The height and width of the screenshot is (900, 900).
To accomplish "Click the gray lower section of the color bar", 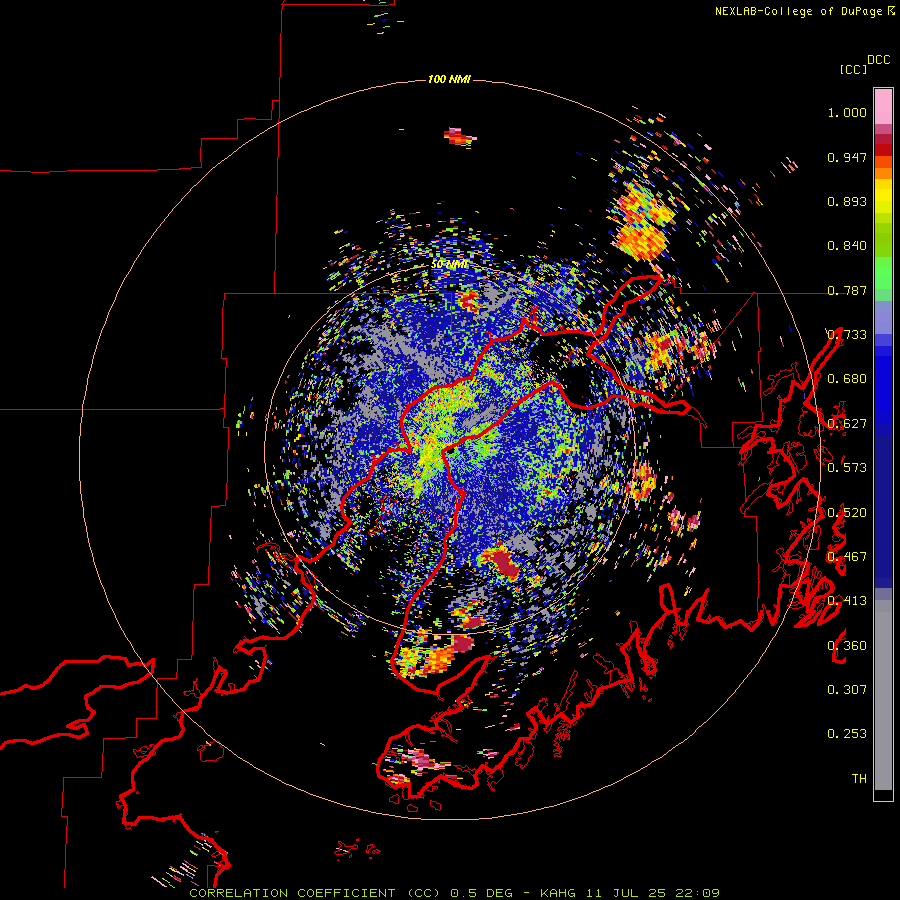I will (x=883, y=695).
